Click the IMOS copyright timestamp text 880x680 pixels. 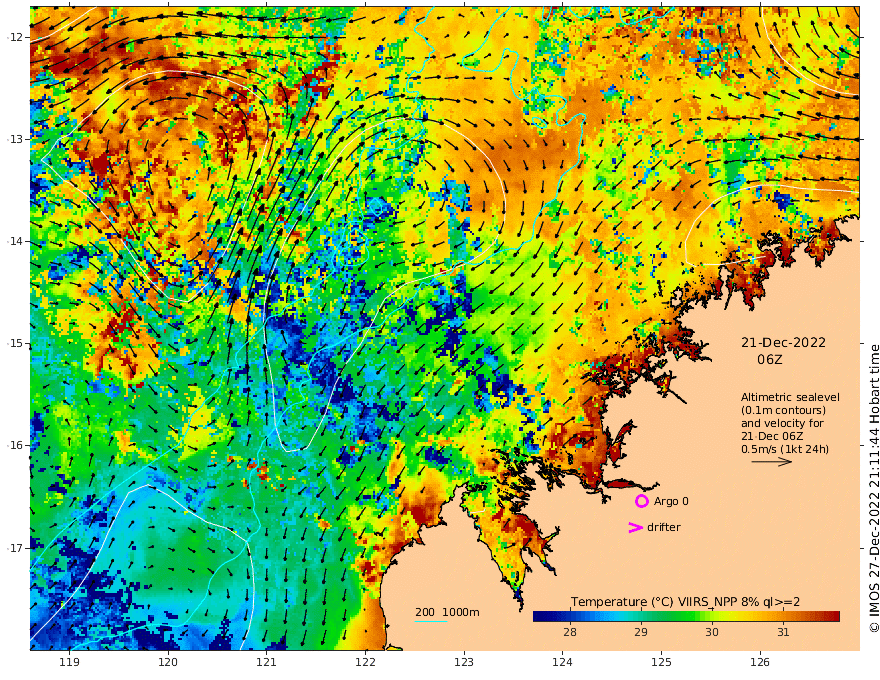point(874,488)
